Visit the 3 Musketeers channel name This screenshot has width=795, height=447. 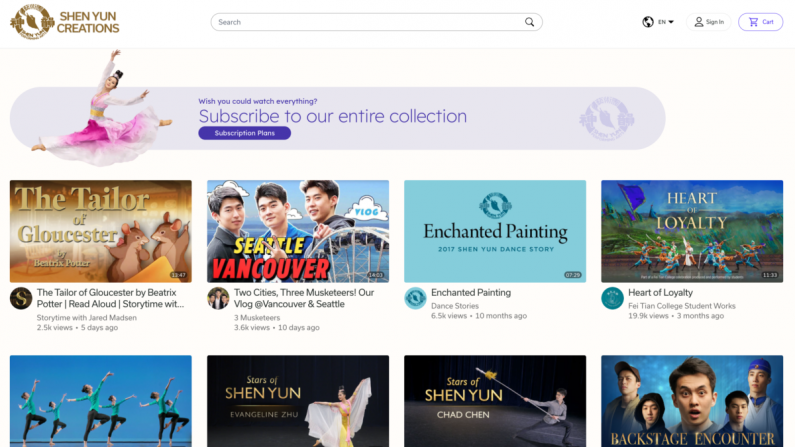(257, 318)
